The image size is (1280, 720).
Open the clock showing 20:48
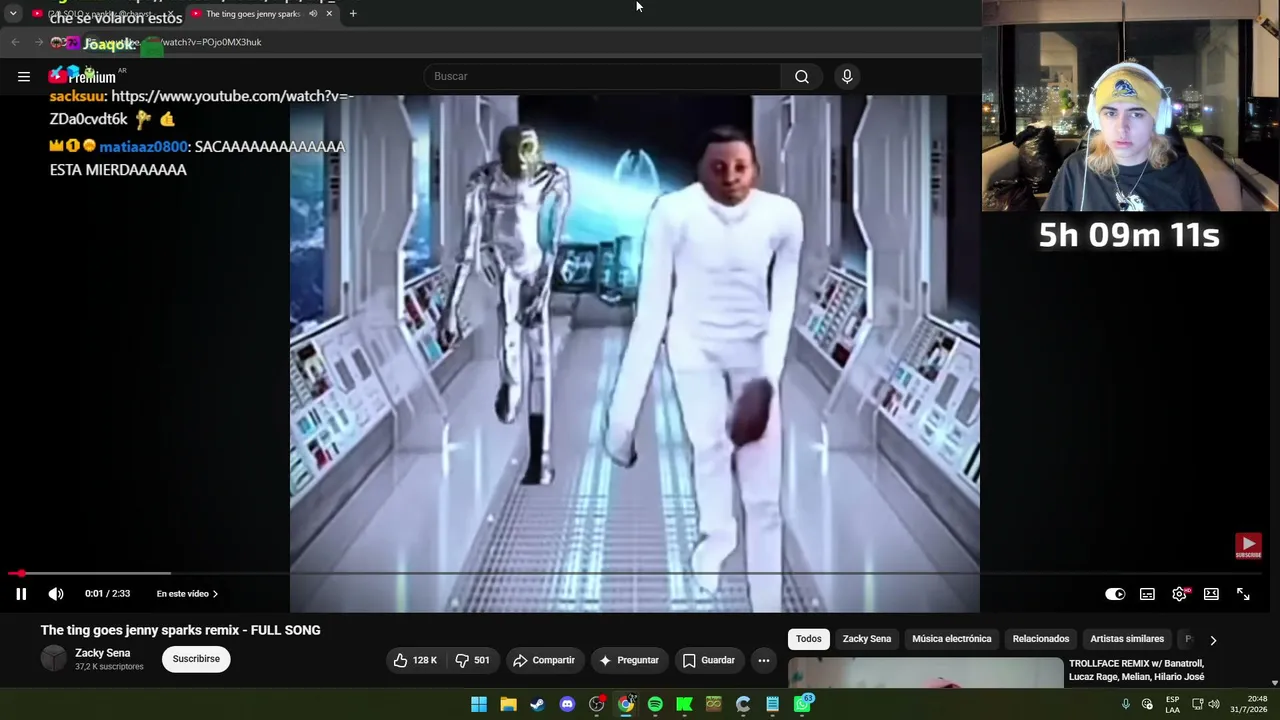pos(1249,704)
